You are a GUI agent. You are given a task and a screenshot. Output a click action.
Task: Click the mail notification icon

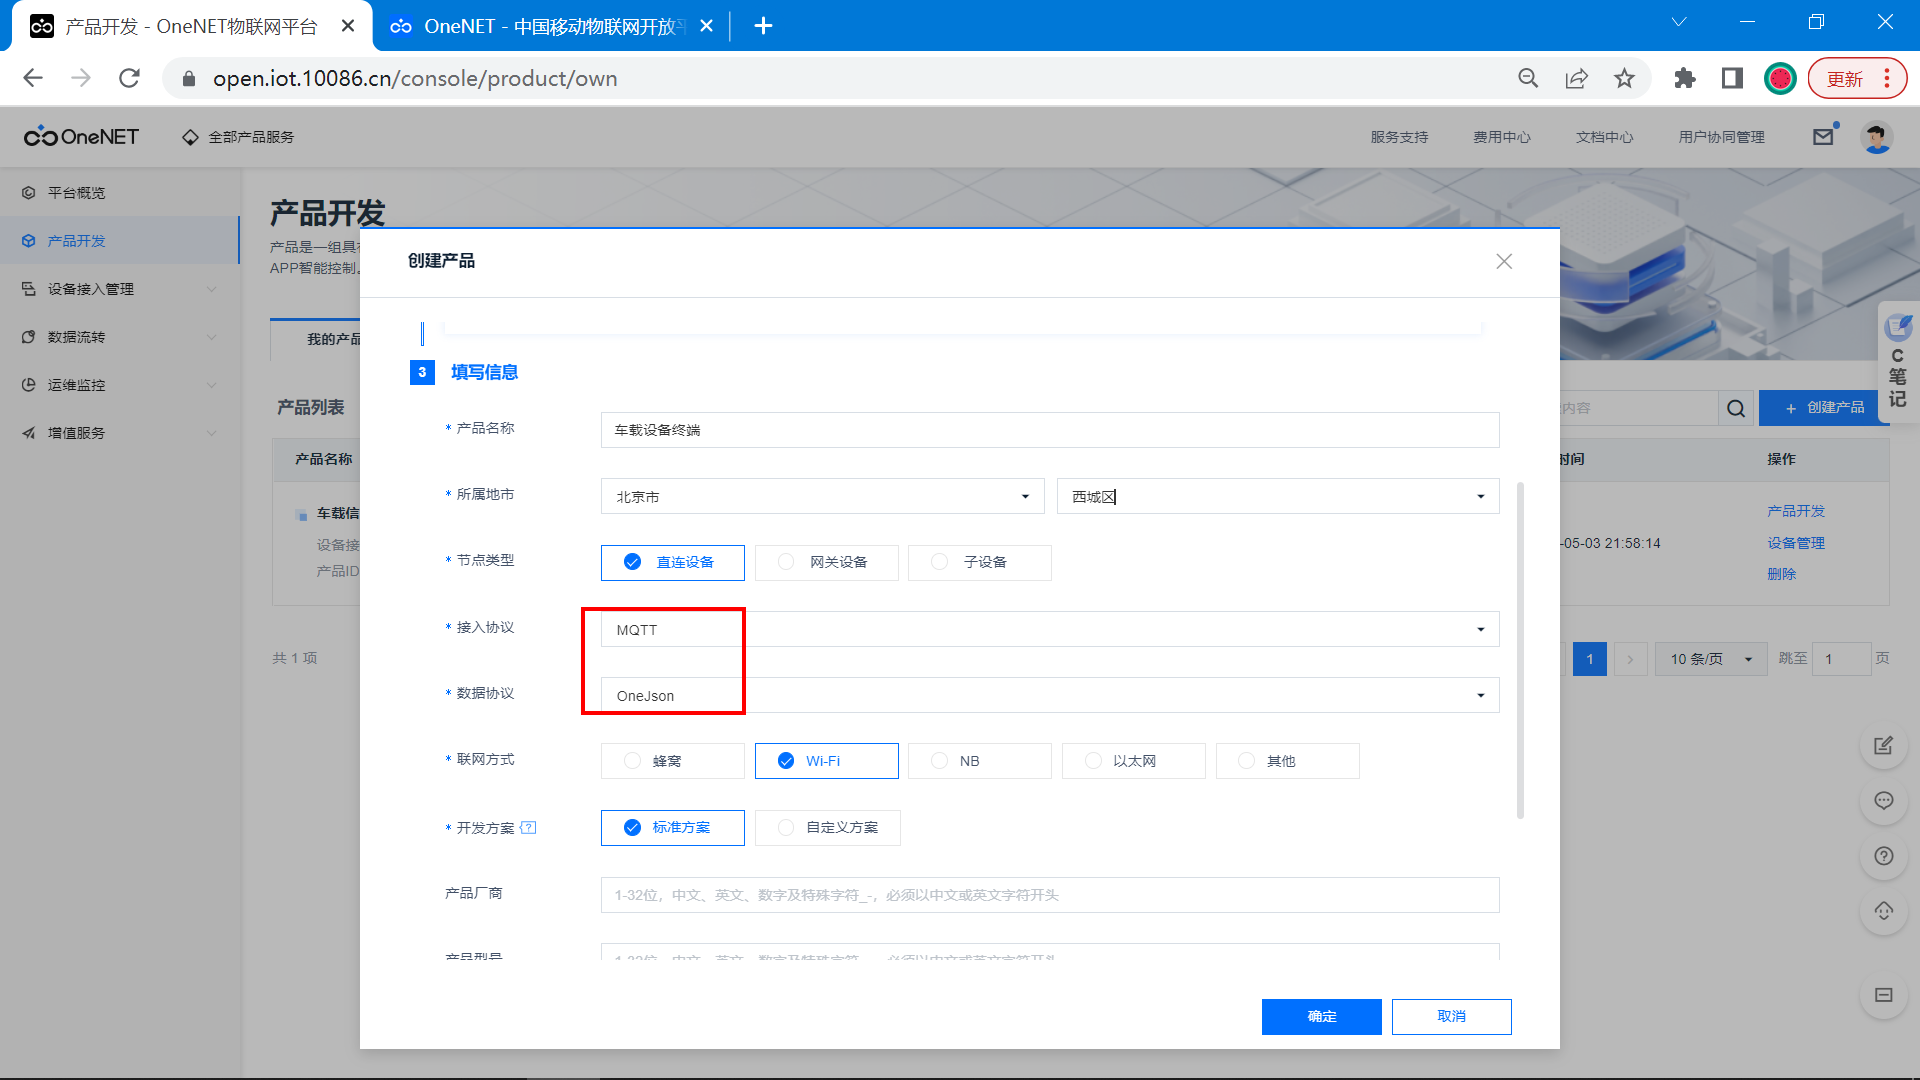(x=1823, y=137)
